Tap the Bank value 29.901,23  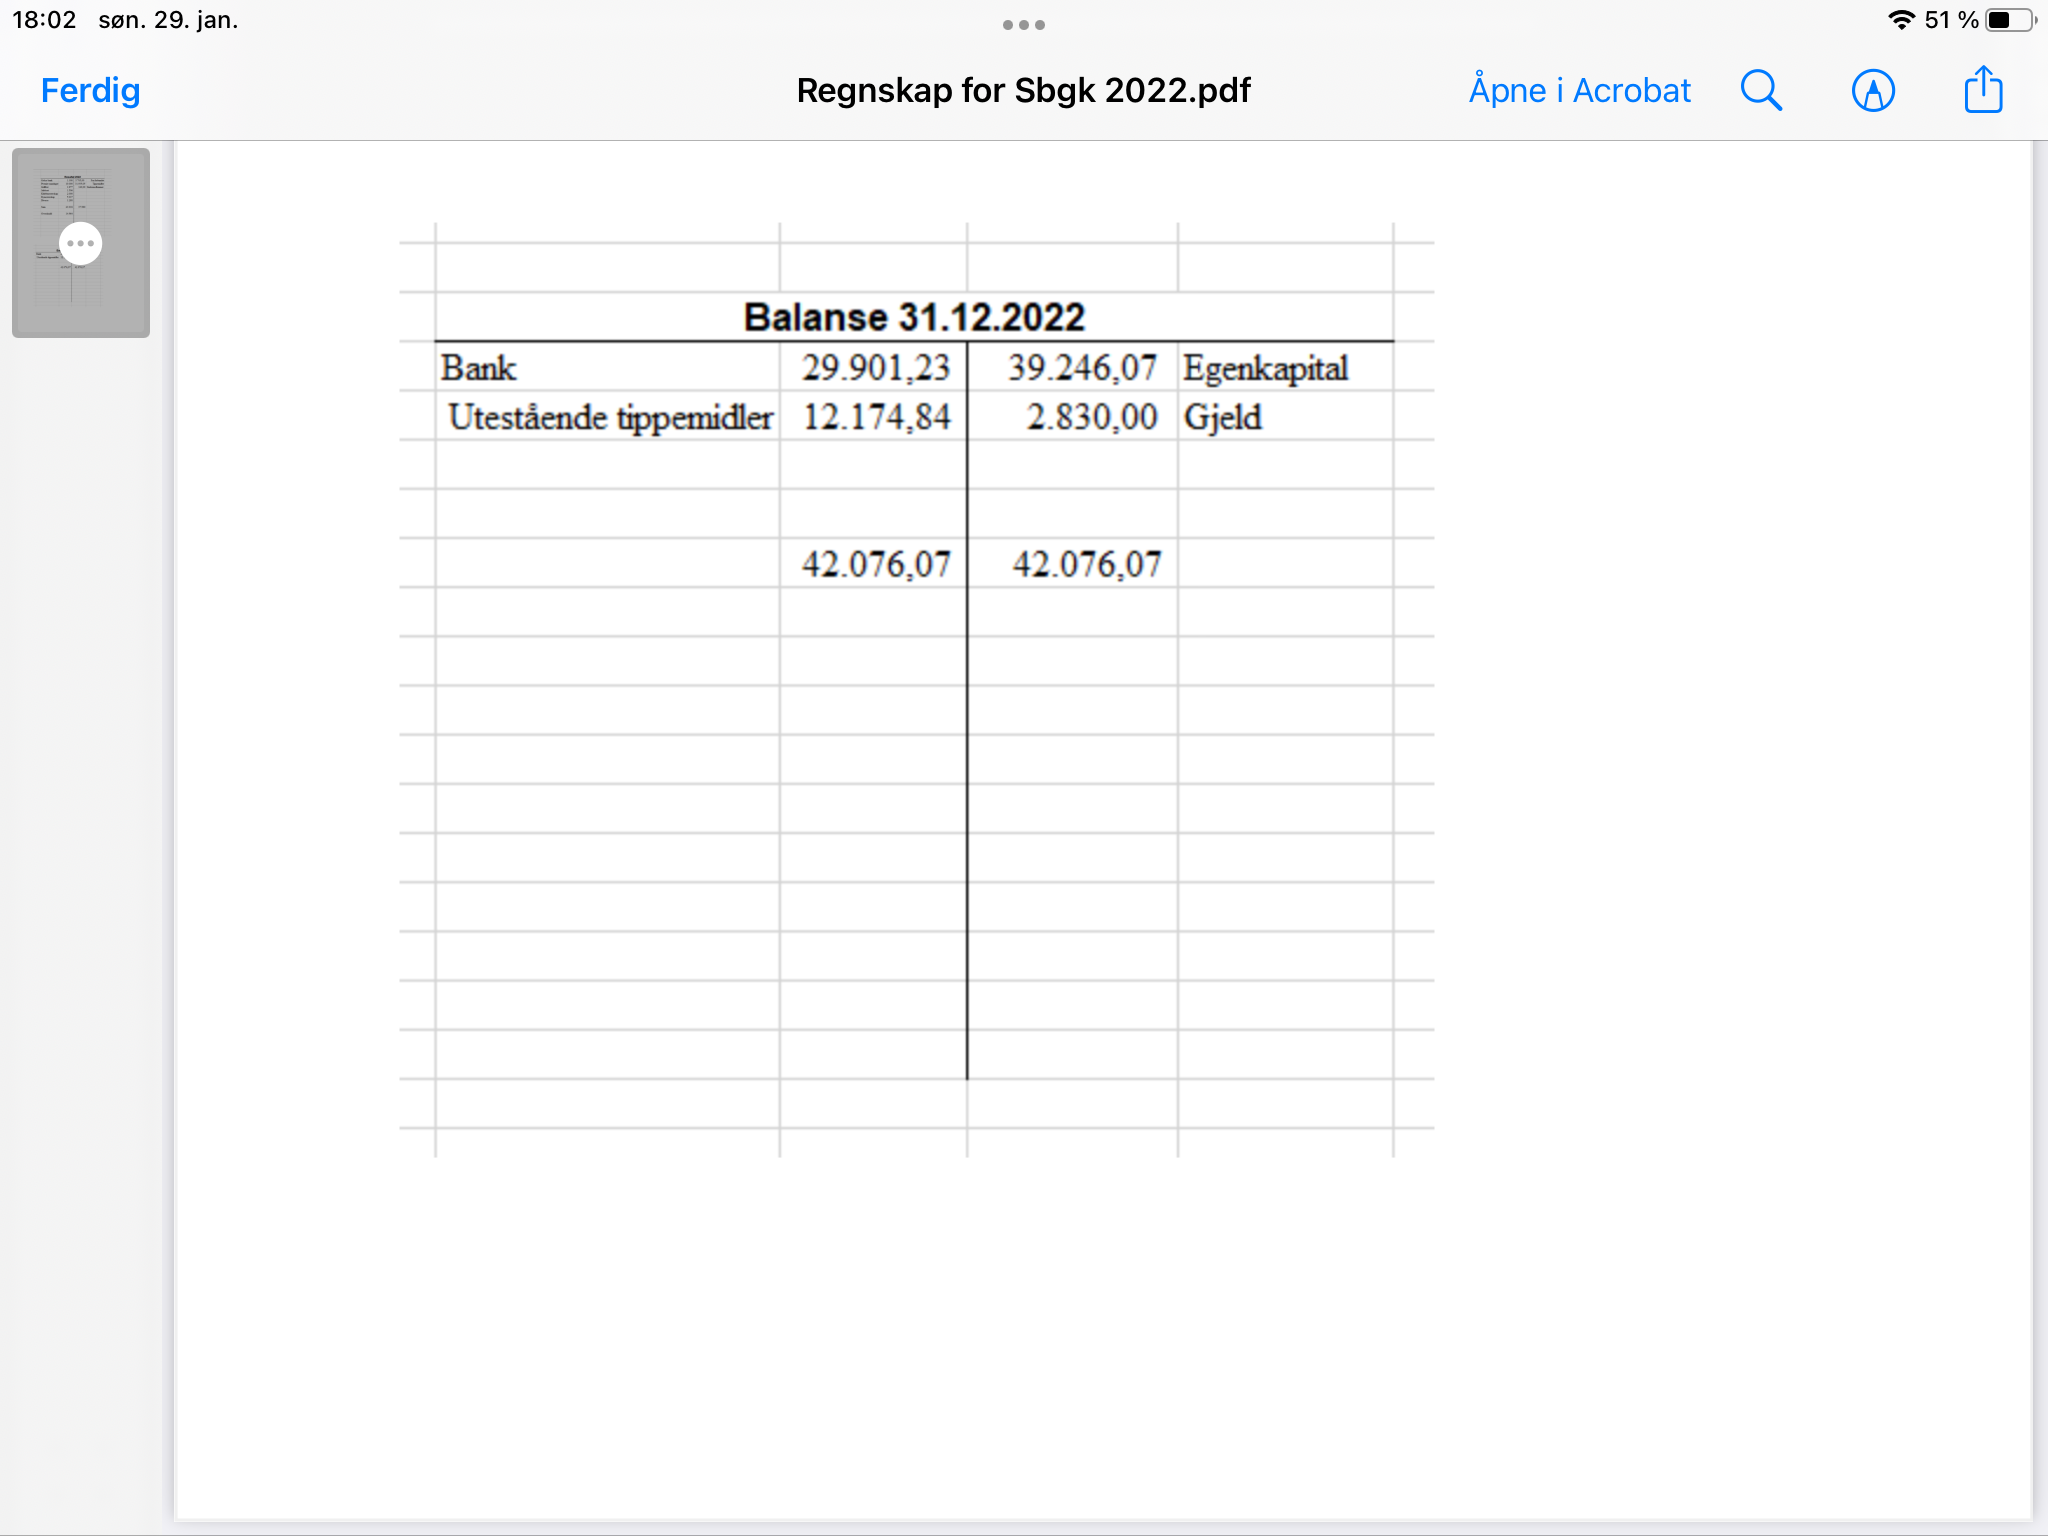[x=875, y=368]
